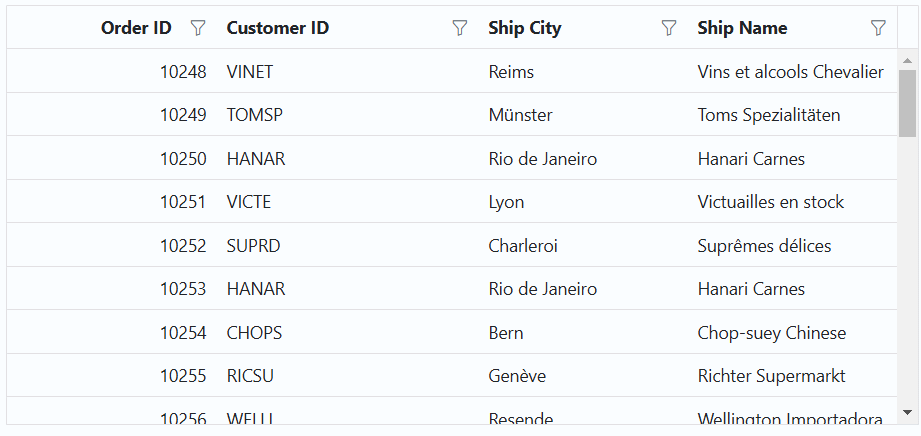This screenshot has height=436, width=921.
Task: Select the CHOPS customer cell
Action: point(255,333)
